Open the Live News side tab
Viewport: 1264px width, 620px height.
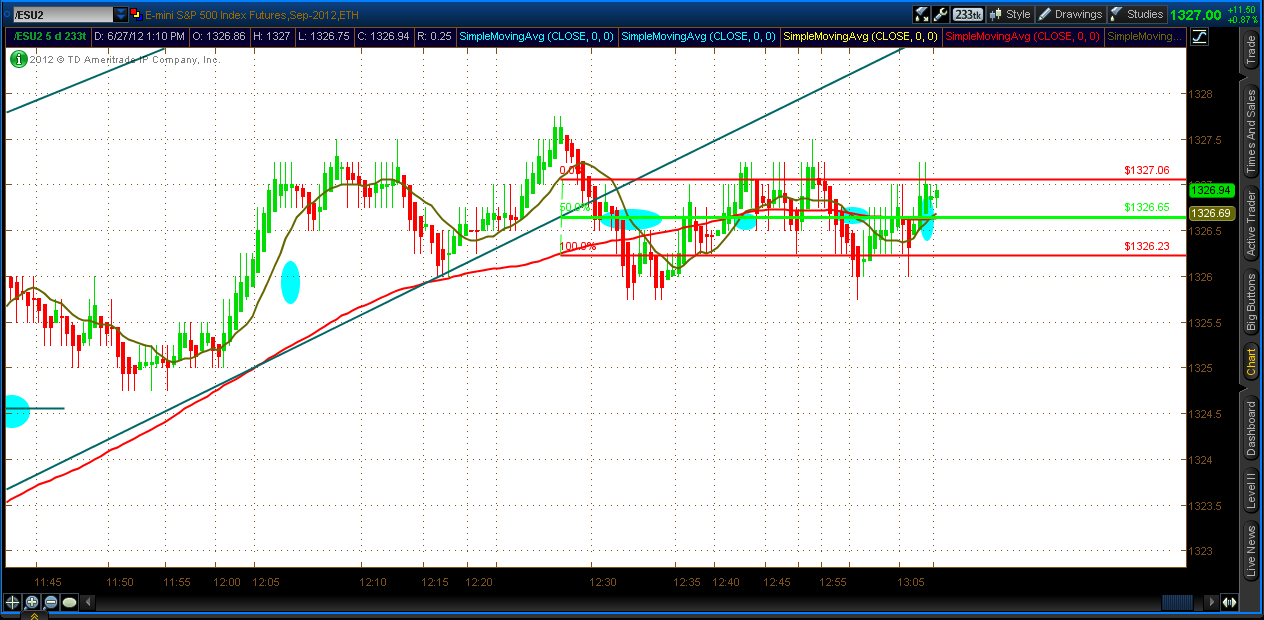pyautogui.click(x=1251, y=549)
